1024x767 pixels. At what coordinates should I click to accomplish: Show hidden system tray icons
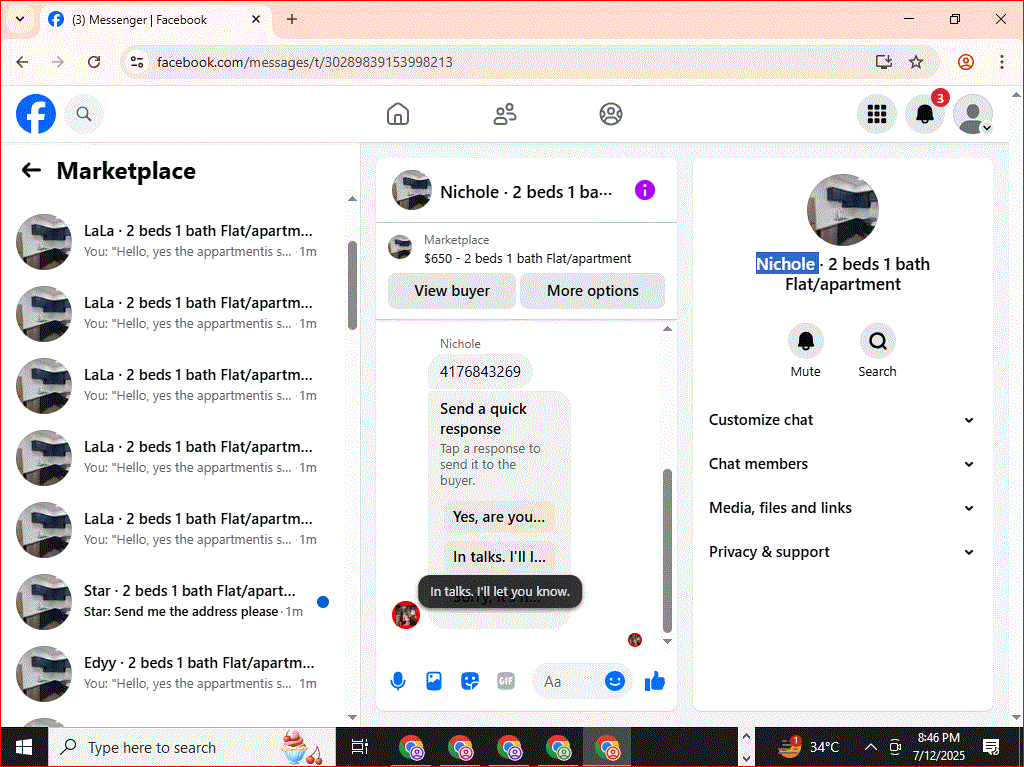(x=871, y=747)
